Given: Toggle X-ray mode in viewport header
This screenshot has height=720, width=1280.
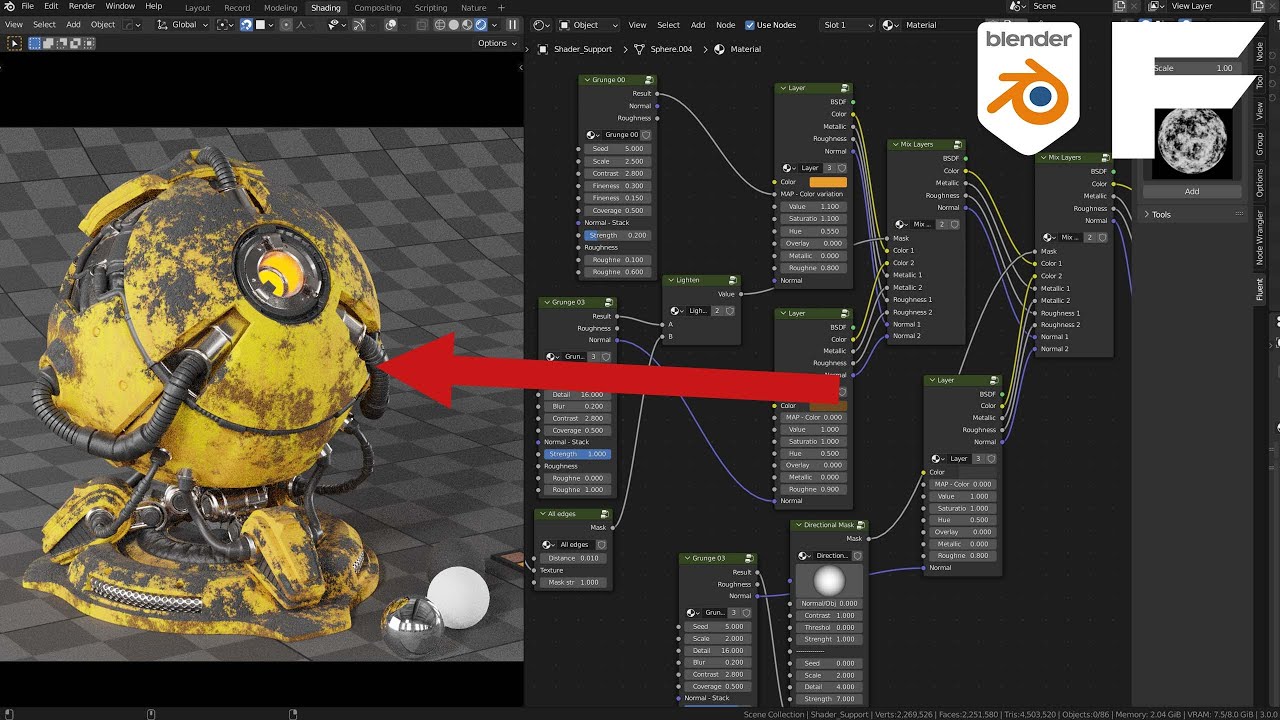Looking at the screenshot, I should click(422, 25).
